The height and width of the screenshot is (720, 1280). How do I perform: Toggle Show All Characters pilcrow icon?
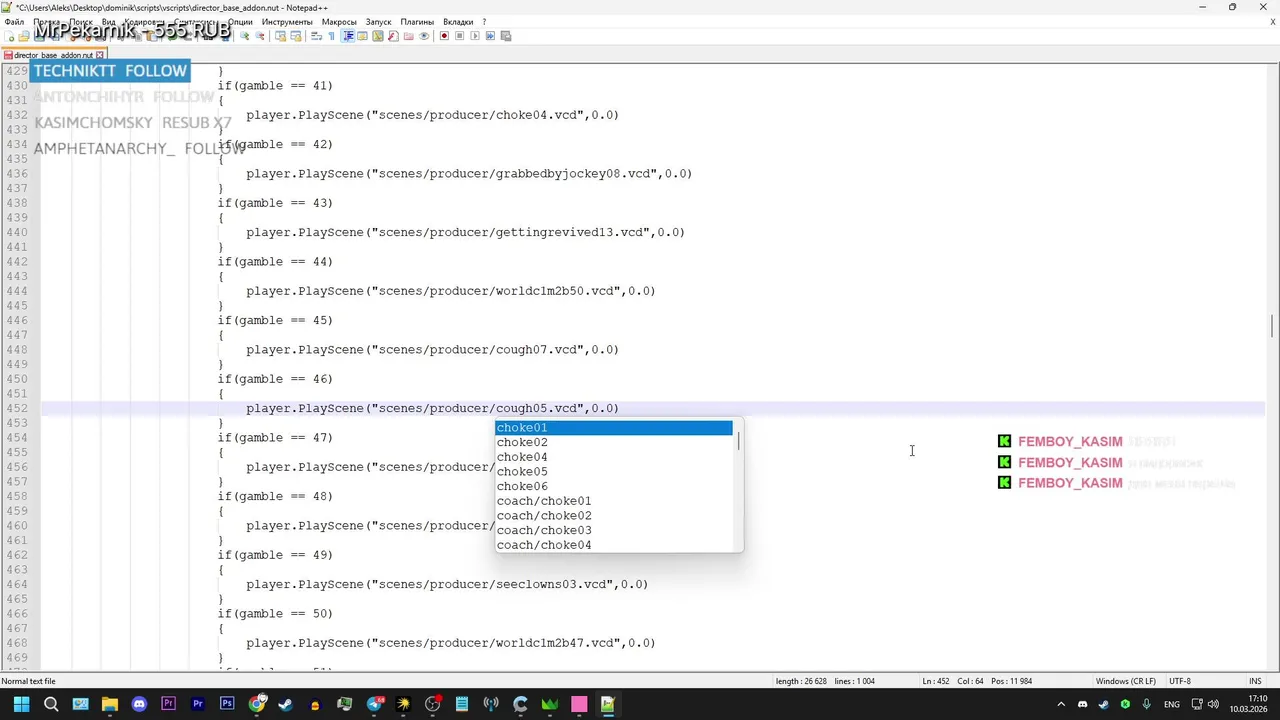pos(331,36)
